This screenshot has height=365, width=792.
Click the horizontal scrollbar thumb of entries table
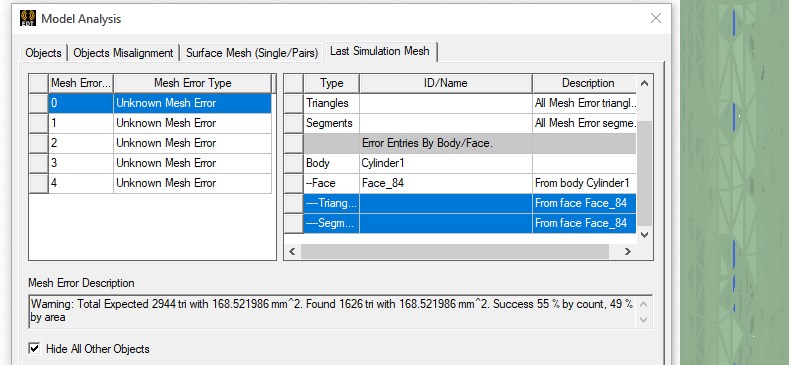point(455,251)
